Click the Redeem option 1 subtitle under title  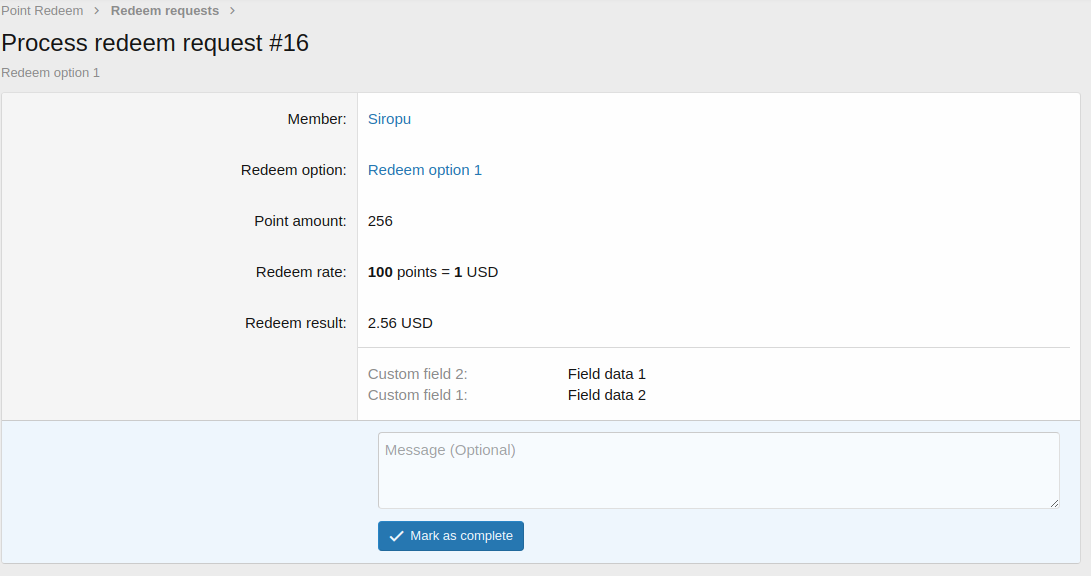51,73
